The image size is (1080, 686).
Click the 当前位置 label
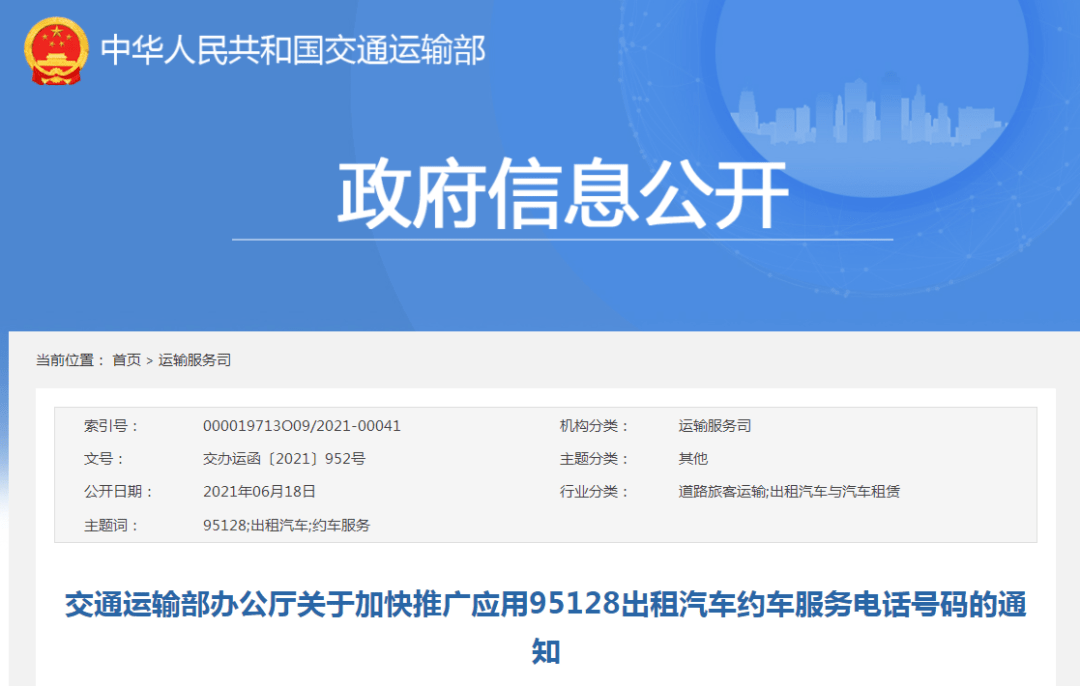(x=70, y=360)
